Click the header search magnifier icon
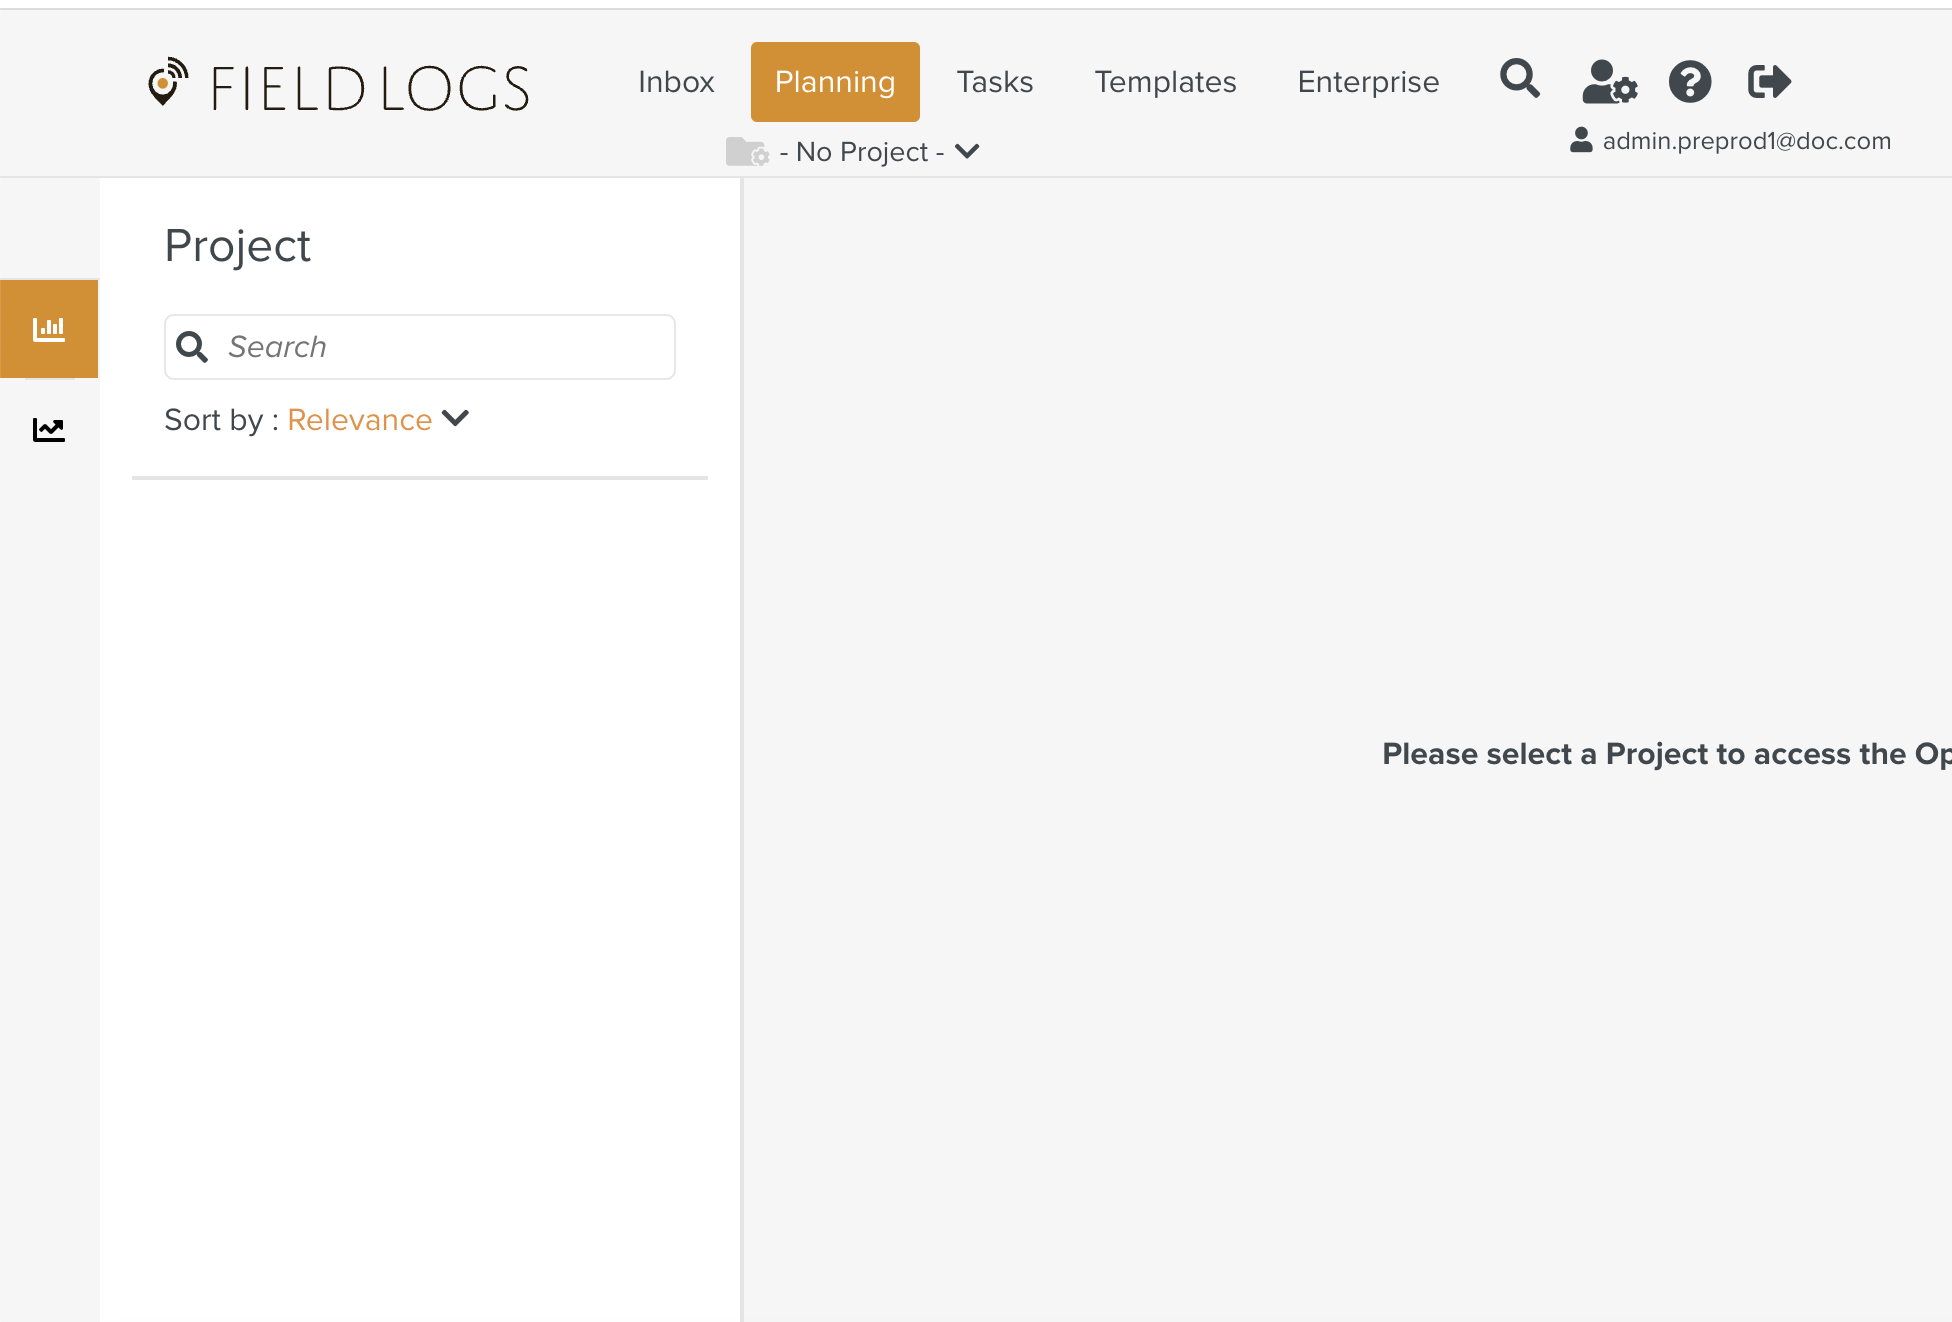The height and width of the screenshot is (1322, 1952). [1519, 79]
